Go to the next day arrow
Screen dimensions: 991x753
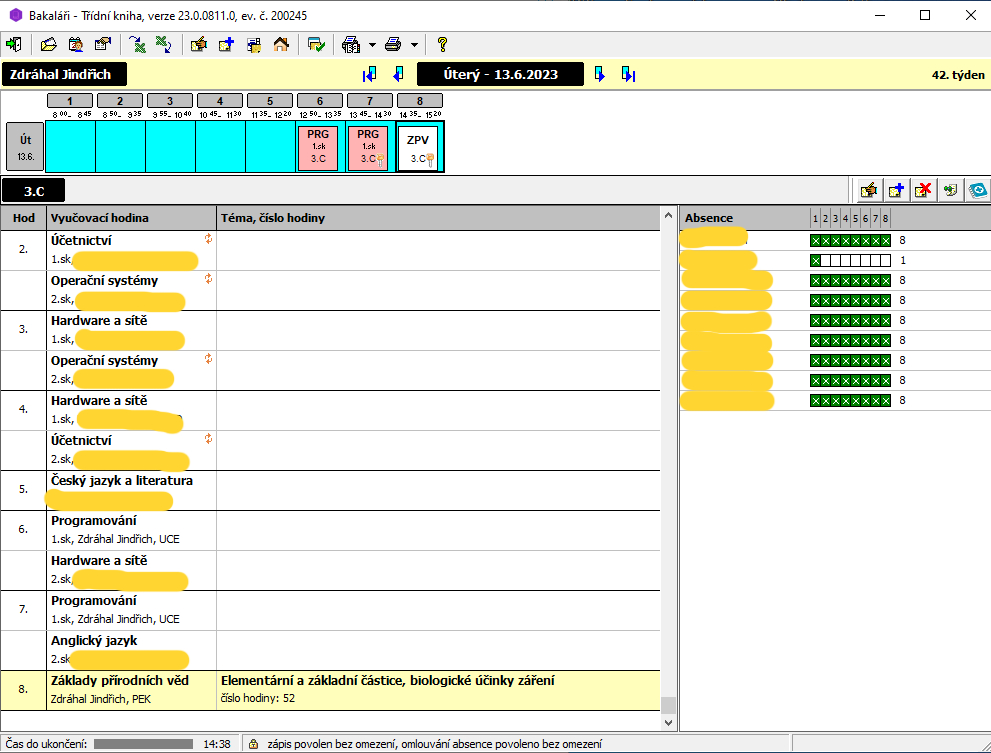[600, 74]
